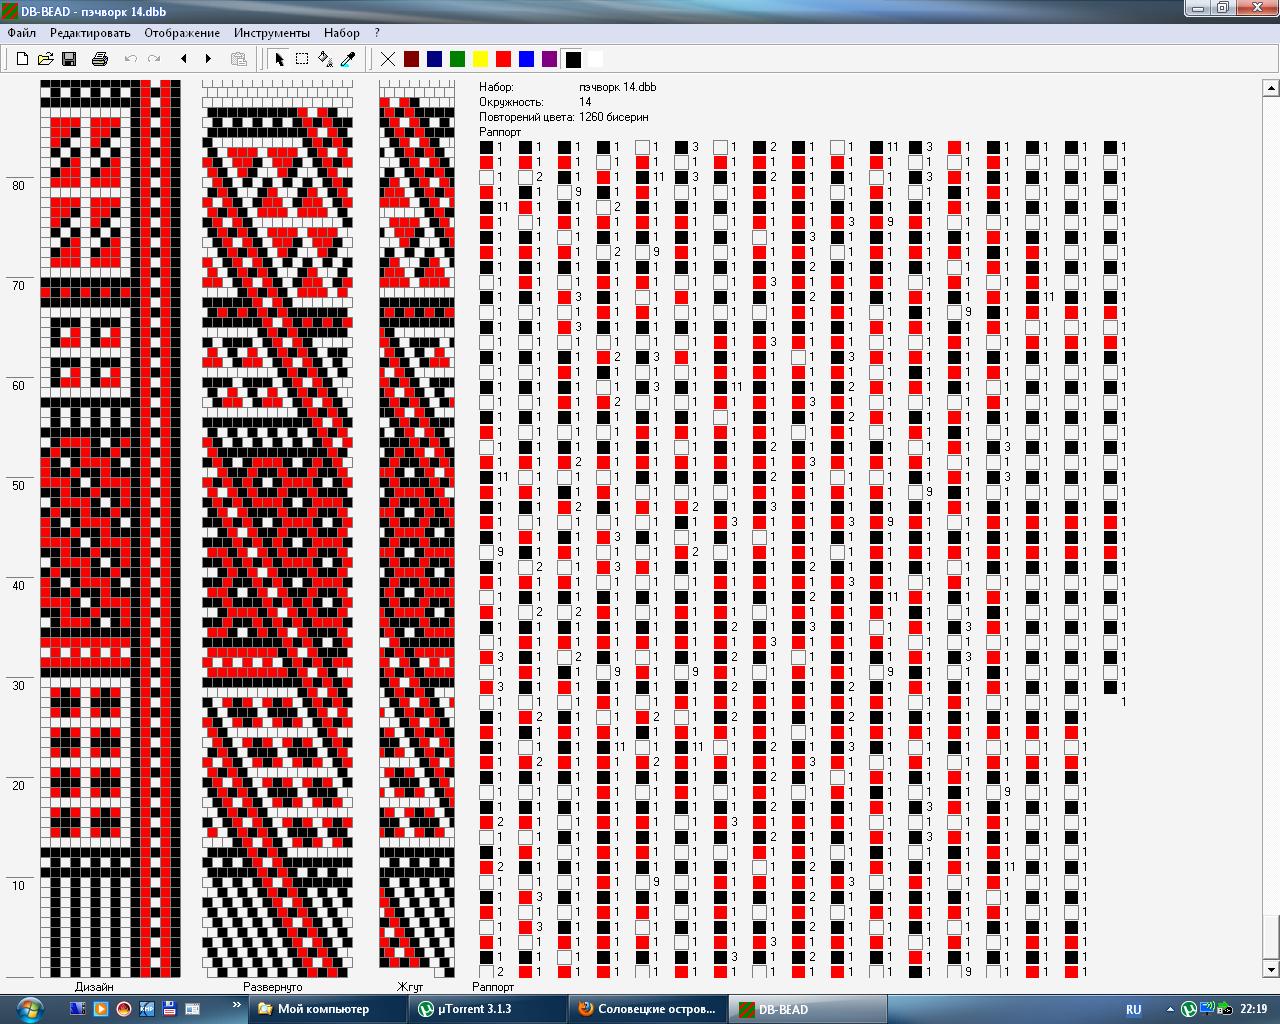1280x1024 pixels.
Task: Choose the paint bucket fill tool
Action: 325,59
